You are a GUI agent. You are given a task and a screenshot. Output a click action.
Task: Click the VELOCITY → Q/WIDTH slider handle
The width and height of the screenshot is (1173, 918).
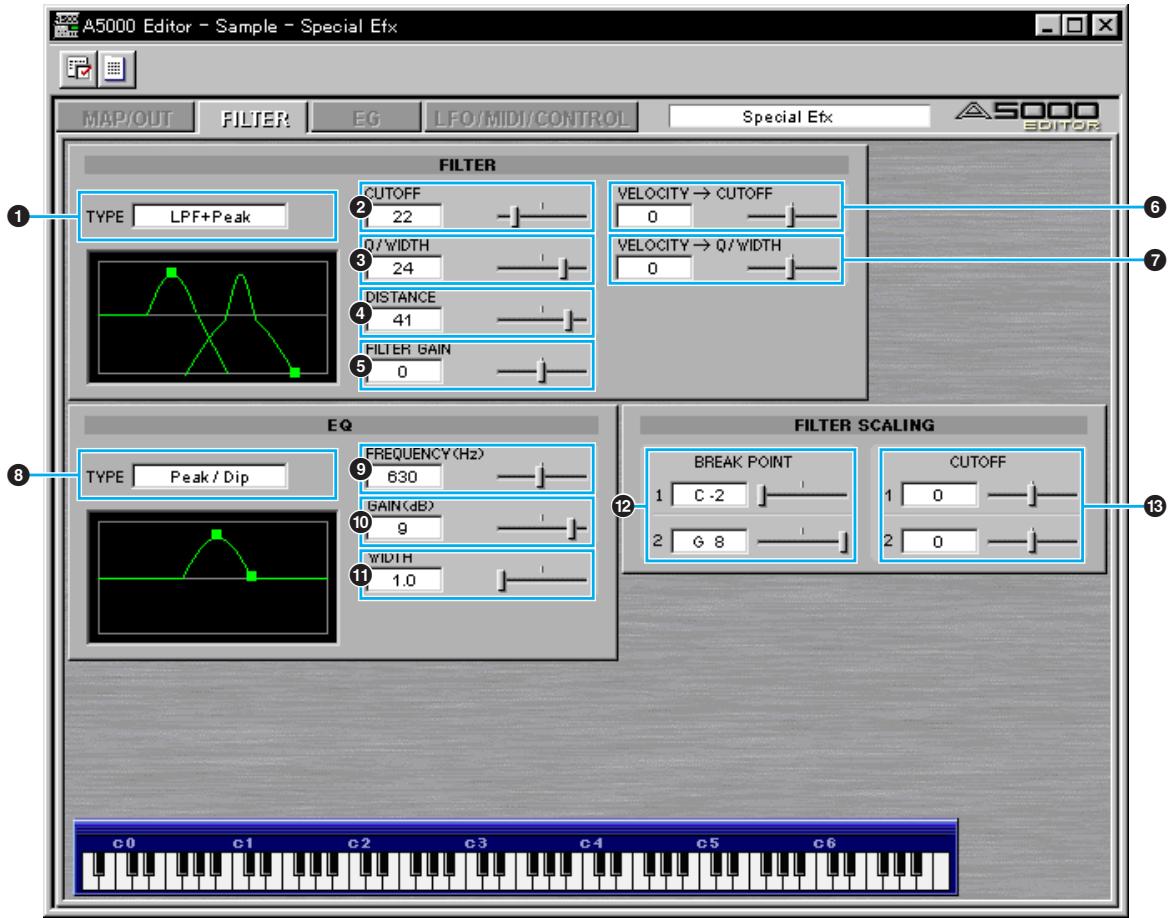click(x=790, y=269)
